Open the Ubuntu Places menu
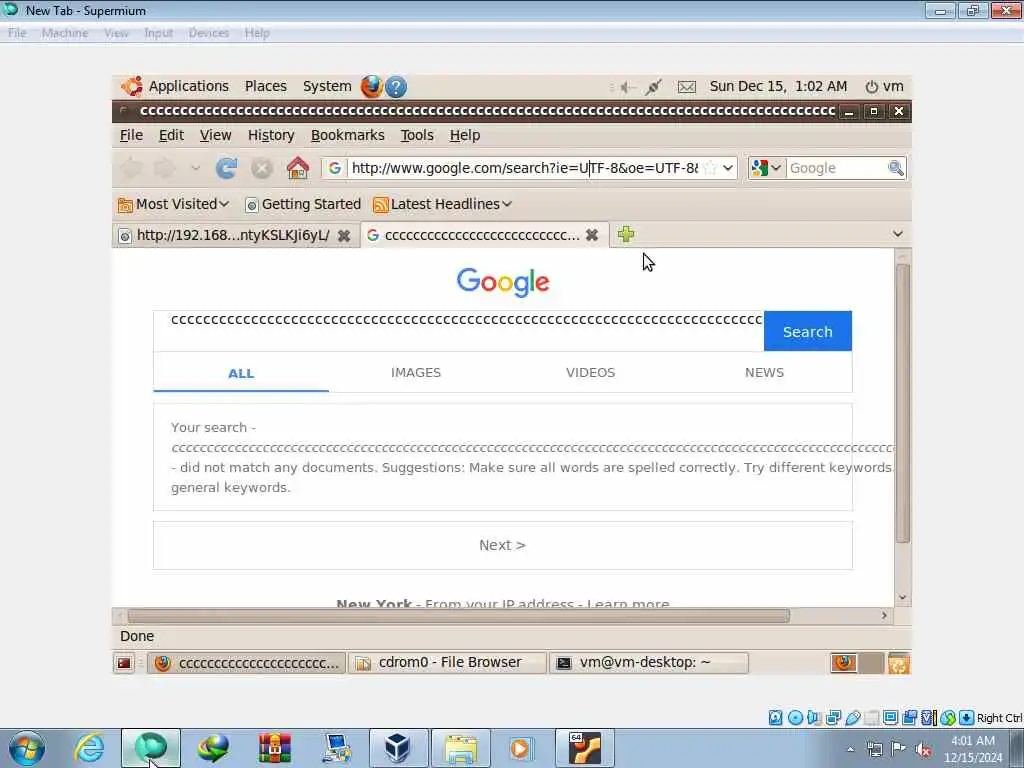Viewport: 1024px width, 768px height. (266, 86)
